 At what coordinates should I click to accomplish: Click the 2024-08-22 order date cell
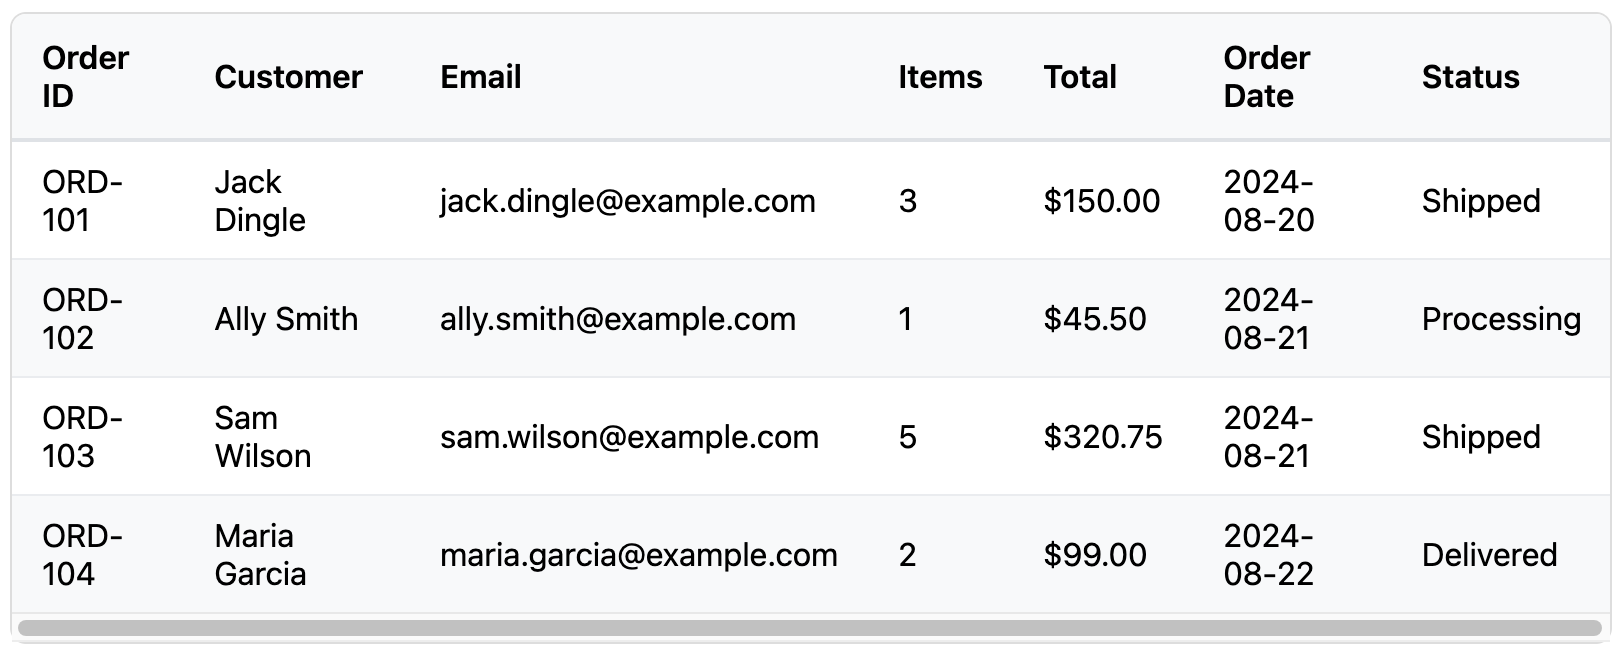click(x=1268, y=555)
